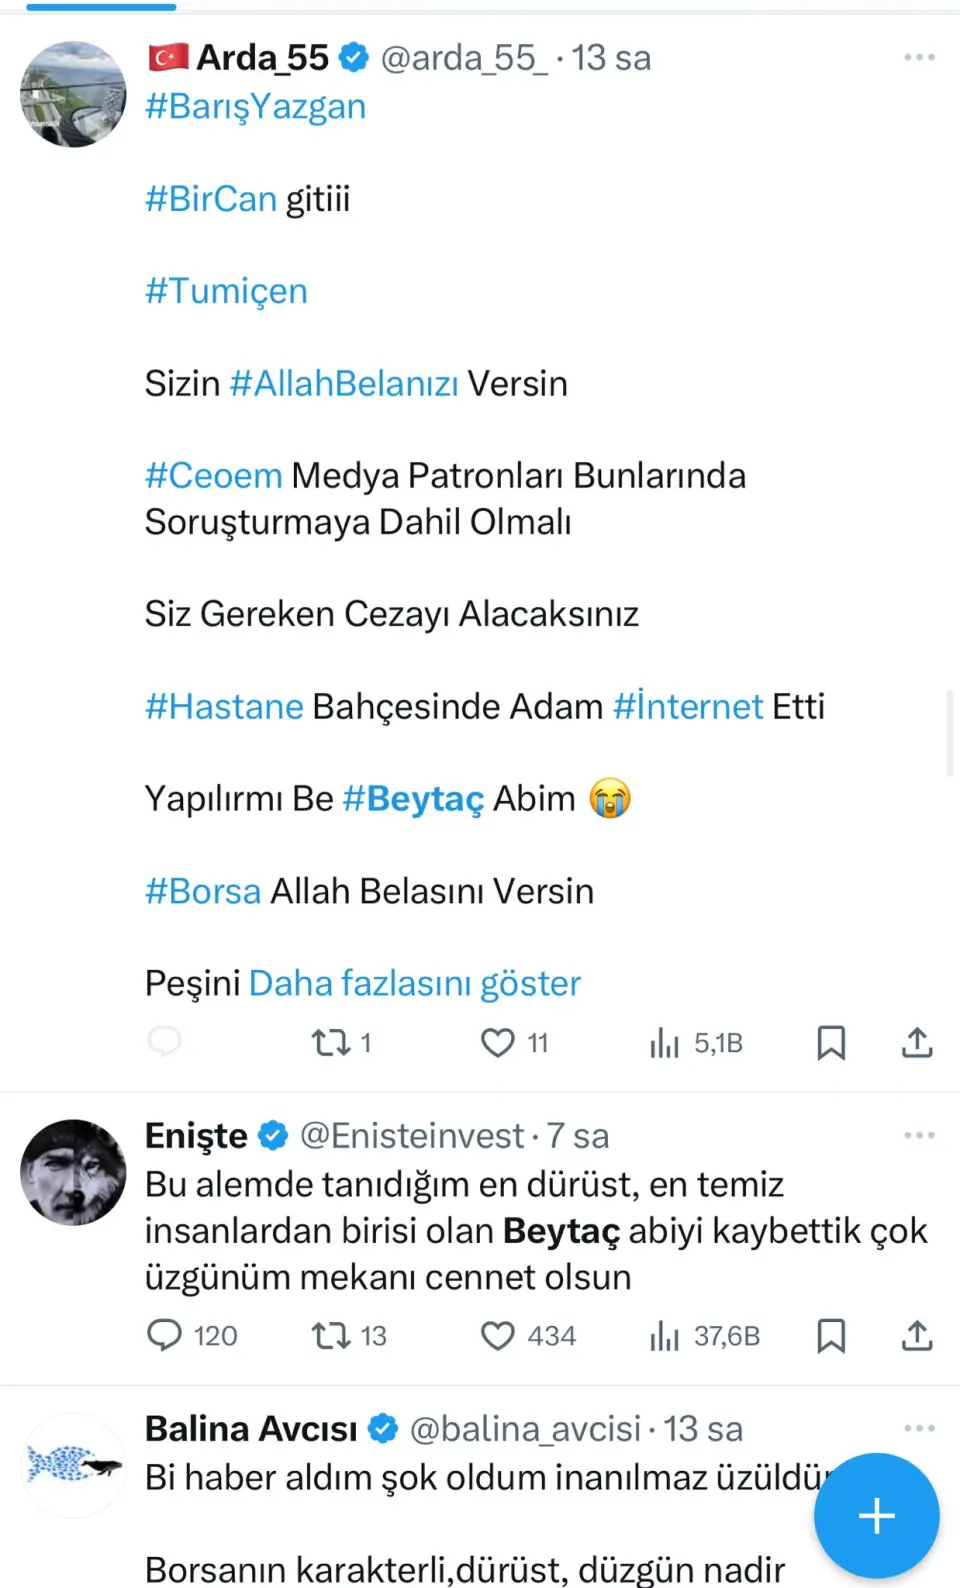Bookmark the Arda_55 tweet
Image resolution: width=960 pixels, height=1588 pixels.
click(831, 1043)
